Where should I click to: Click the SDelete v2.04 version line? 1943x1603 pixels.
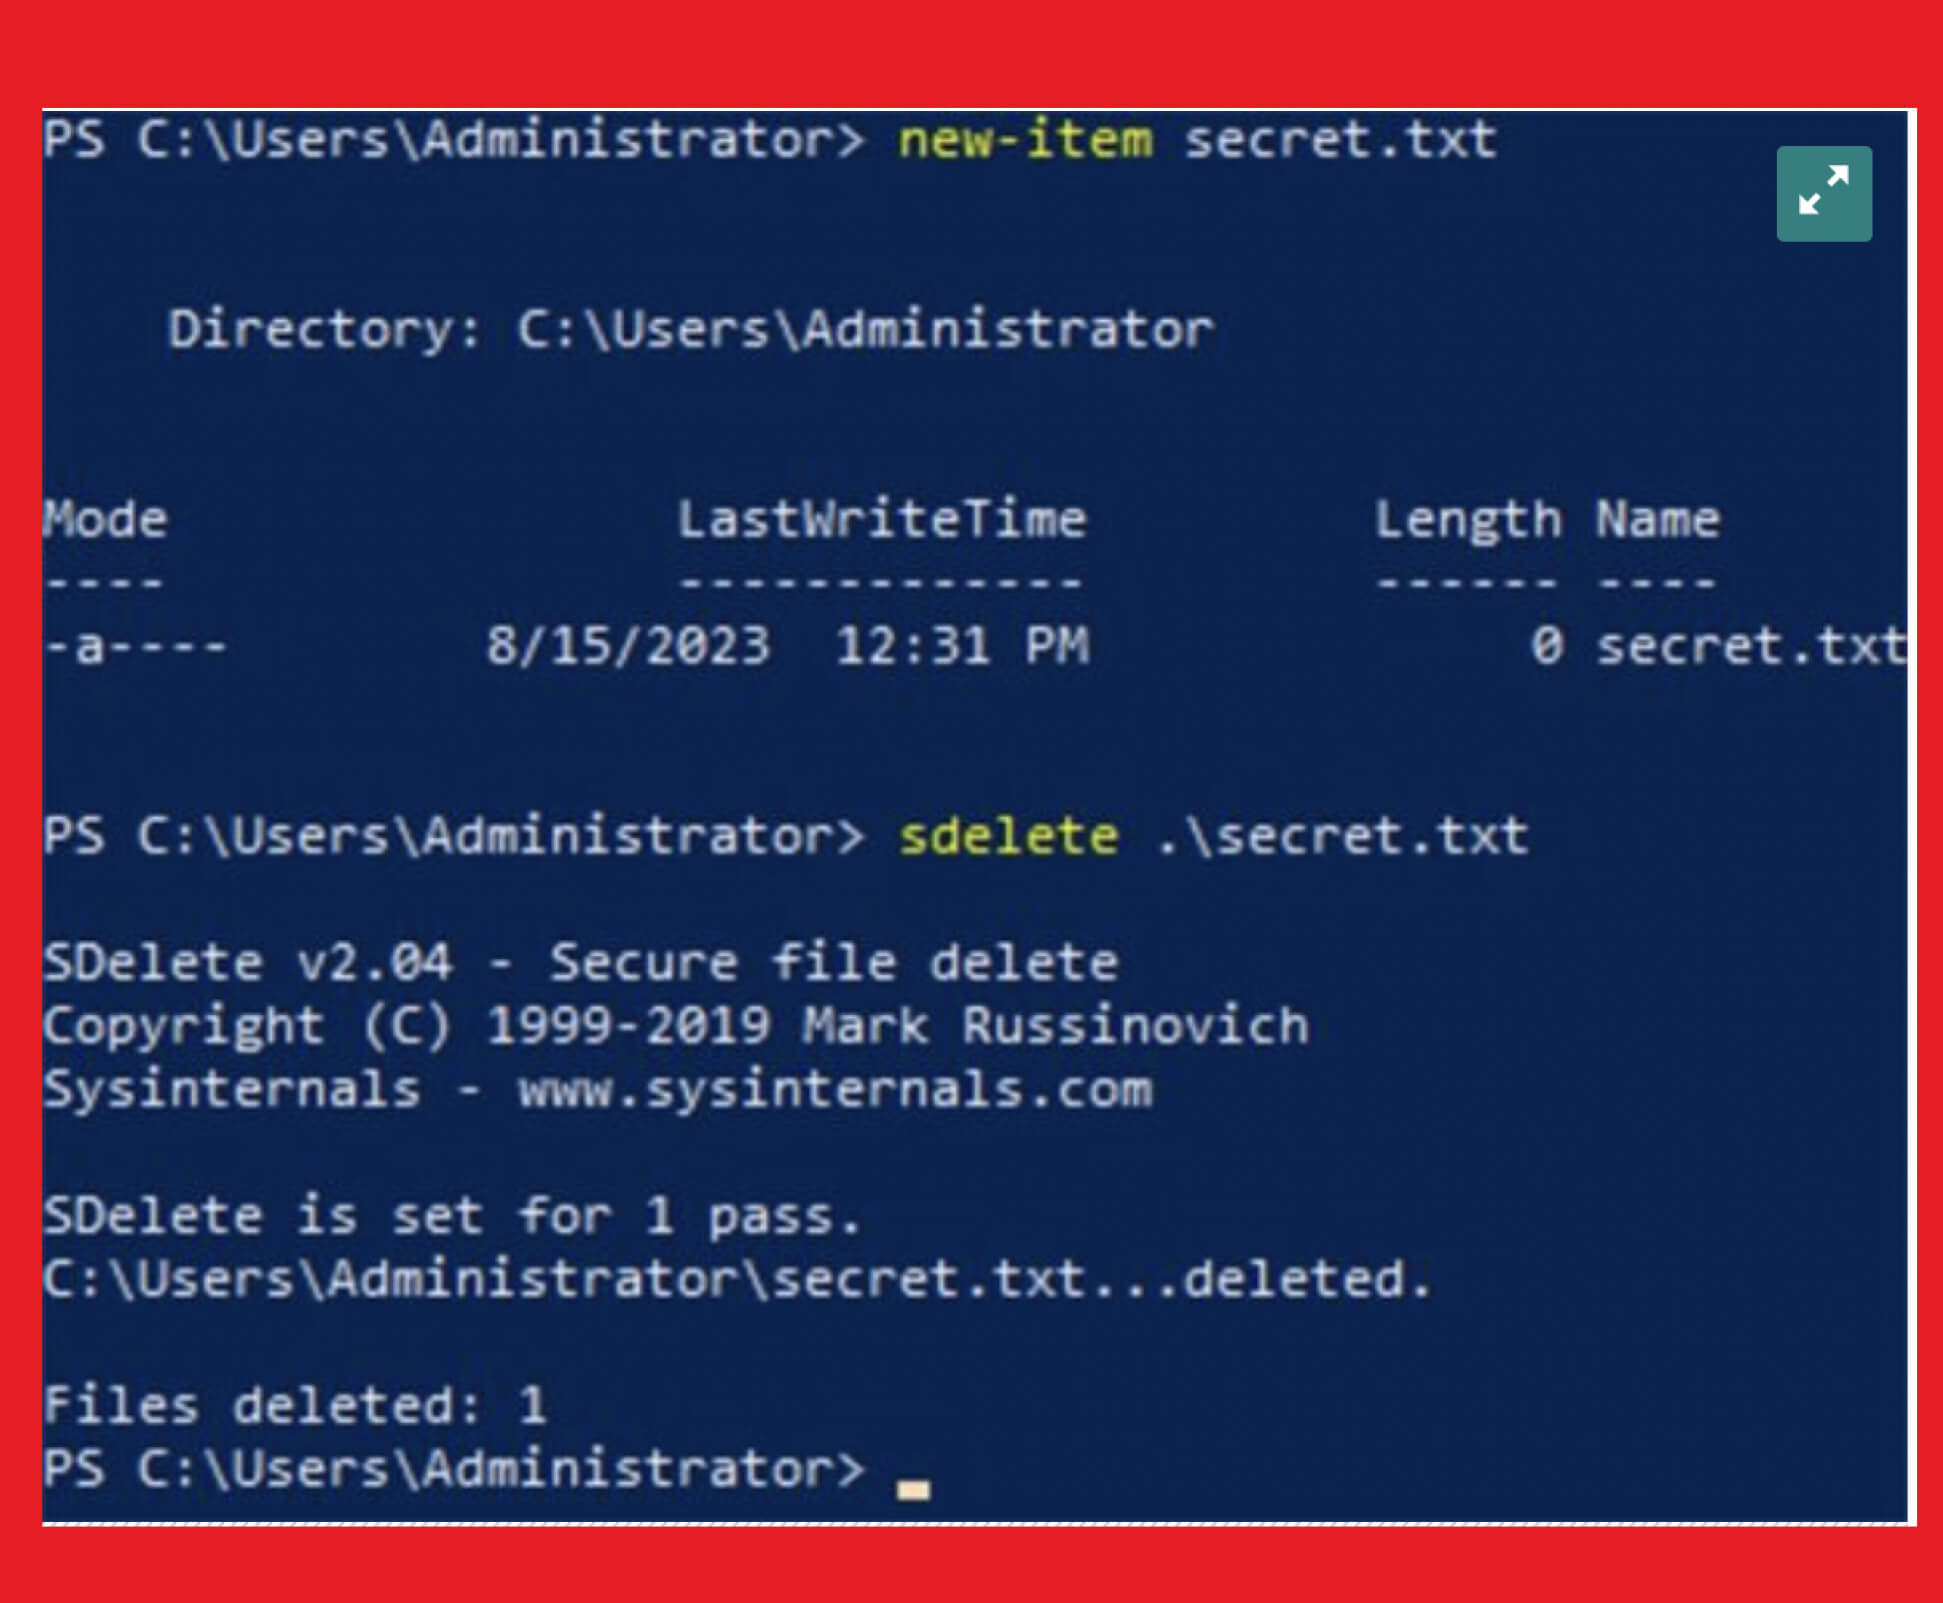581,963
